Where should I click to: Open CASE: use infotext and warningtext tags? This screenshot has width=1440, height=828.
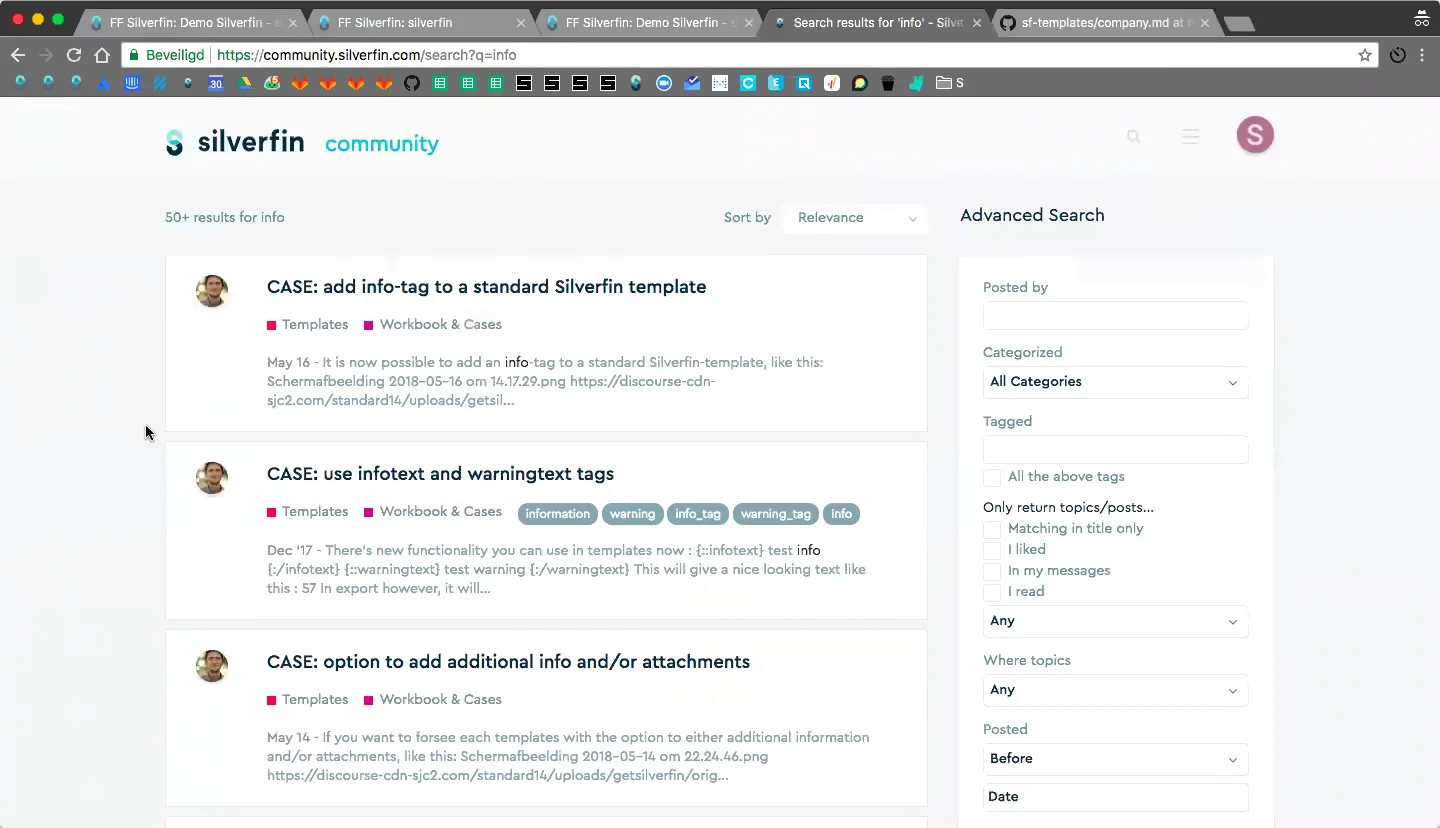(x=440, y=474)
